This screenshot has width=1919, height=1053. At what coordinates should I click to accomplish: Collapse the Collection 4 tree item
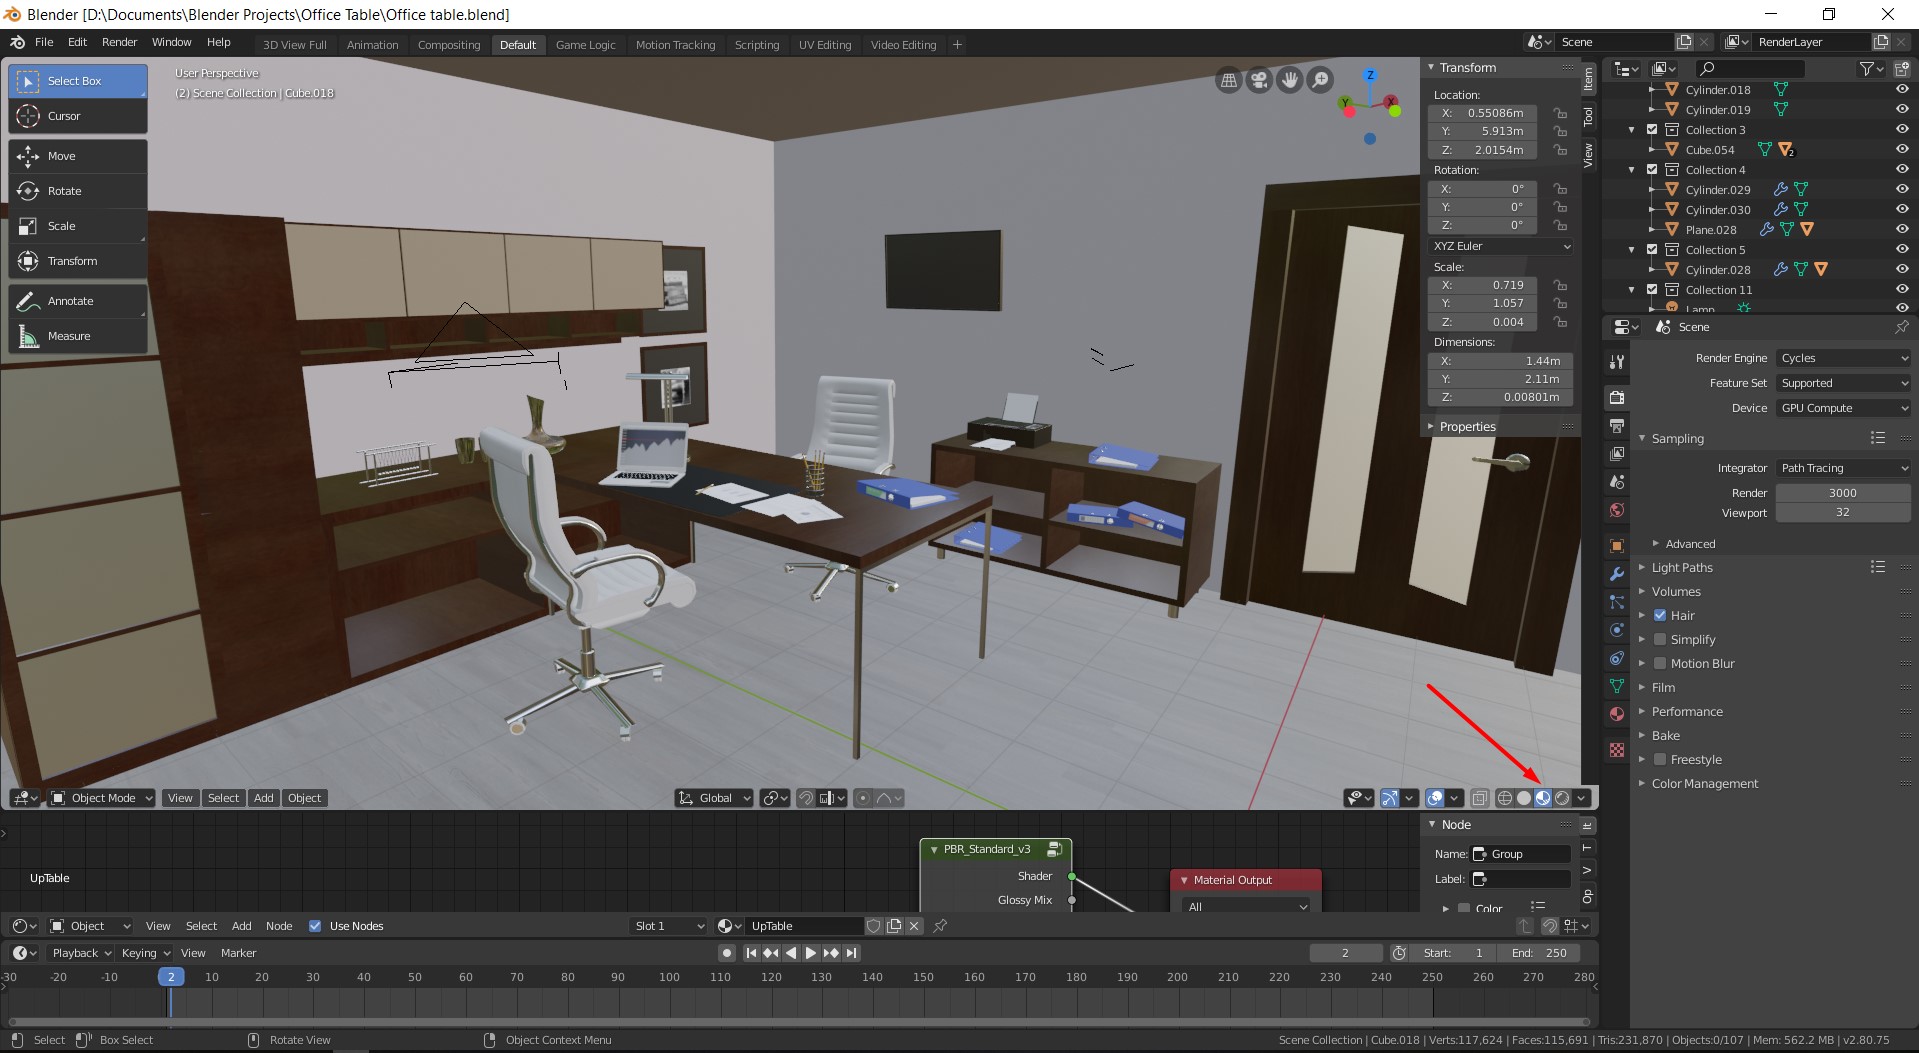pos(1631,169)
